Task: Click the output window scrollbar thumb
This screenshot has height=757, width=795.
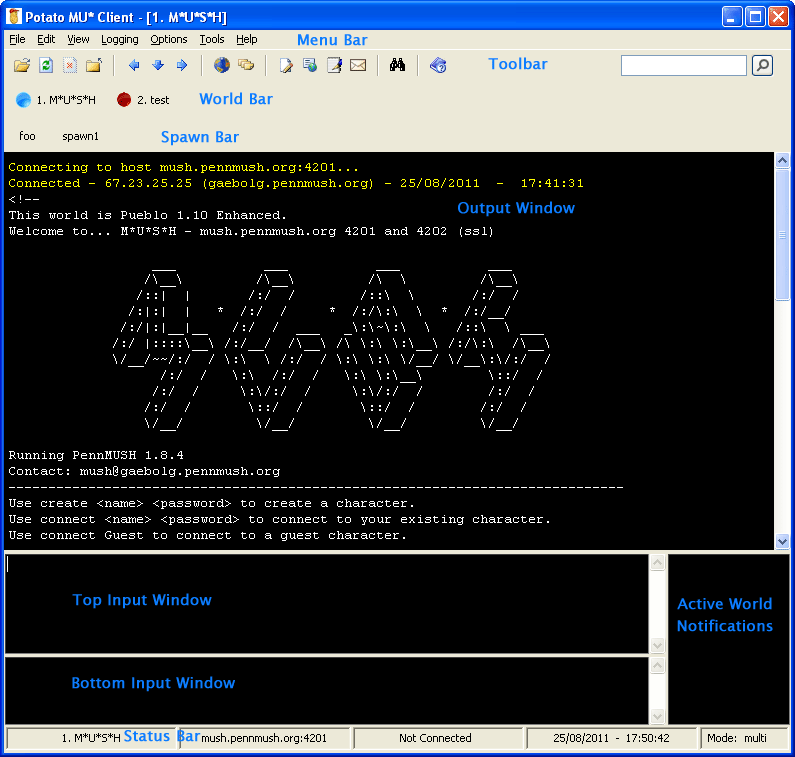Action: [x=782, y=235]
